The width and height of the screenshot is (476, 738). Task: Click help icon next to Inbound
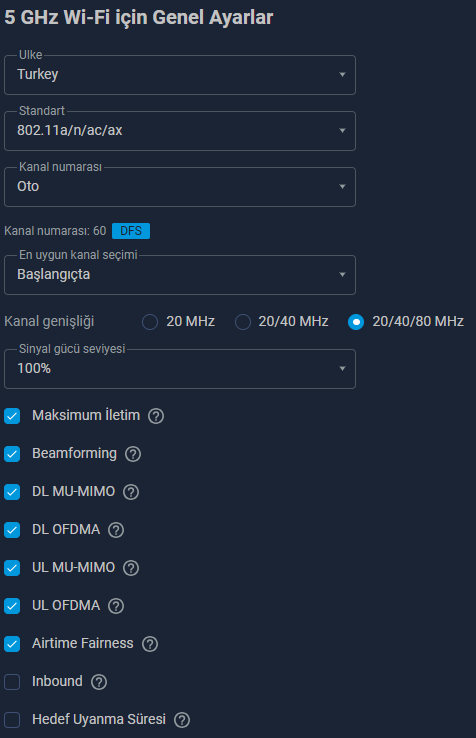pyautogui.click(x=99, y=682)
